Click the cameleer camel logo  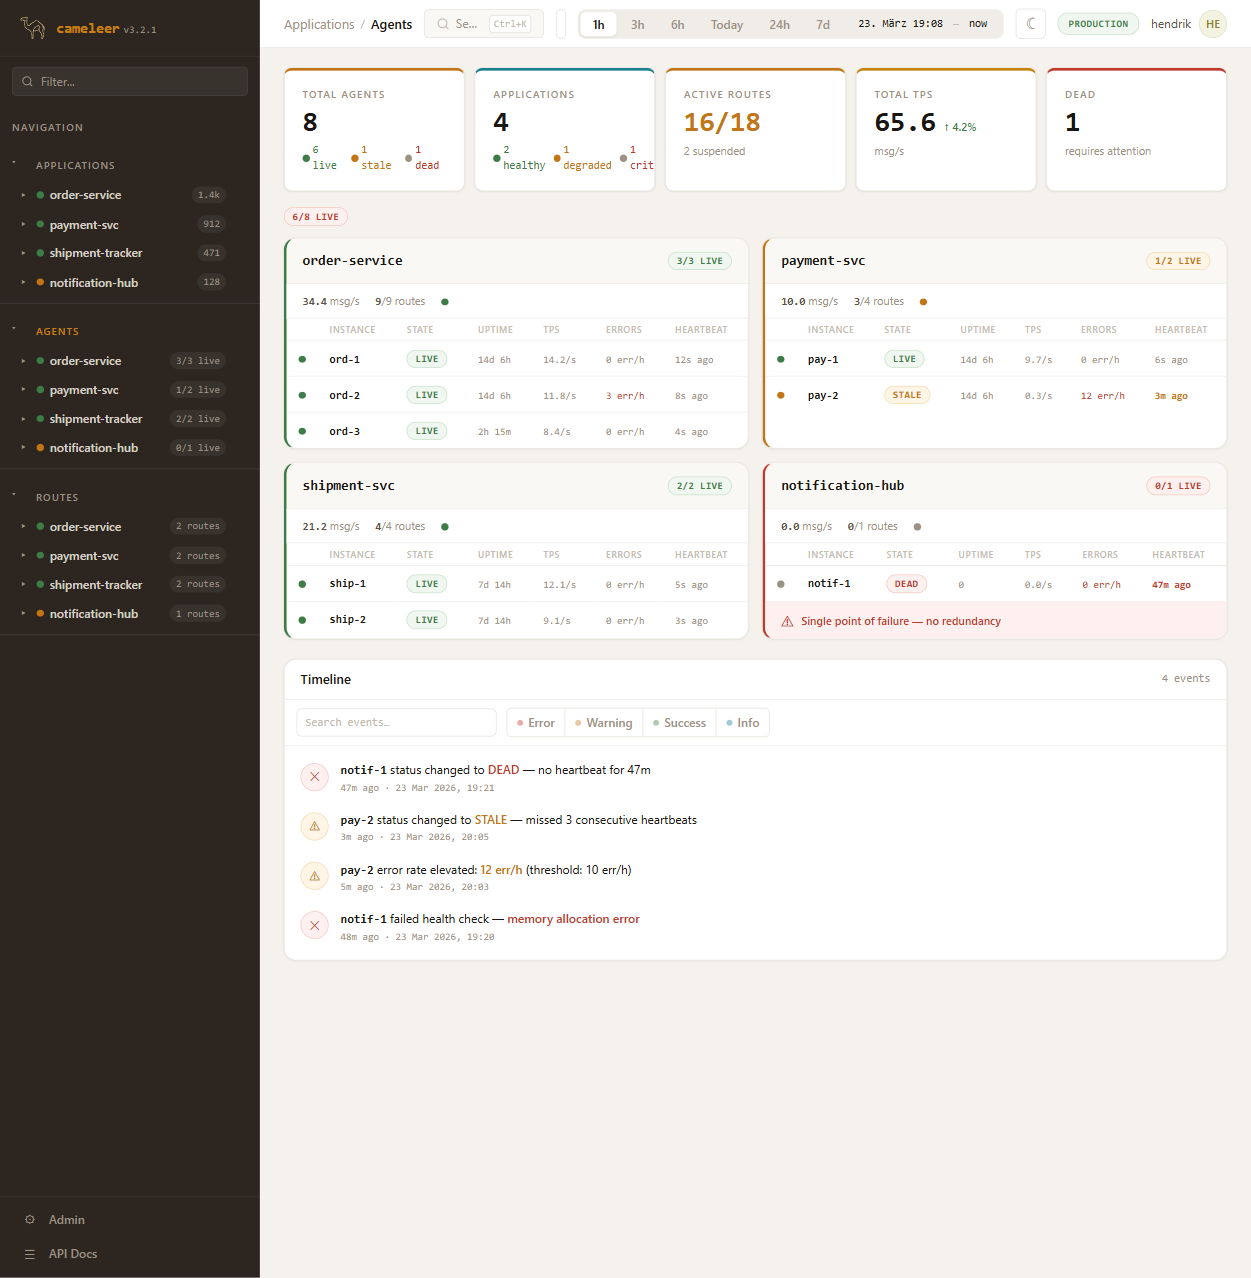(33, 28)
